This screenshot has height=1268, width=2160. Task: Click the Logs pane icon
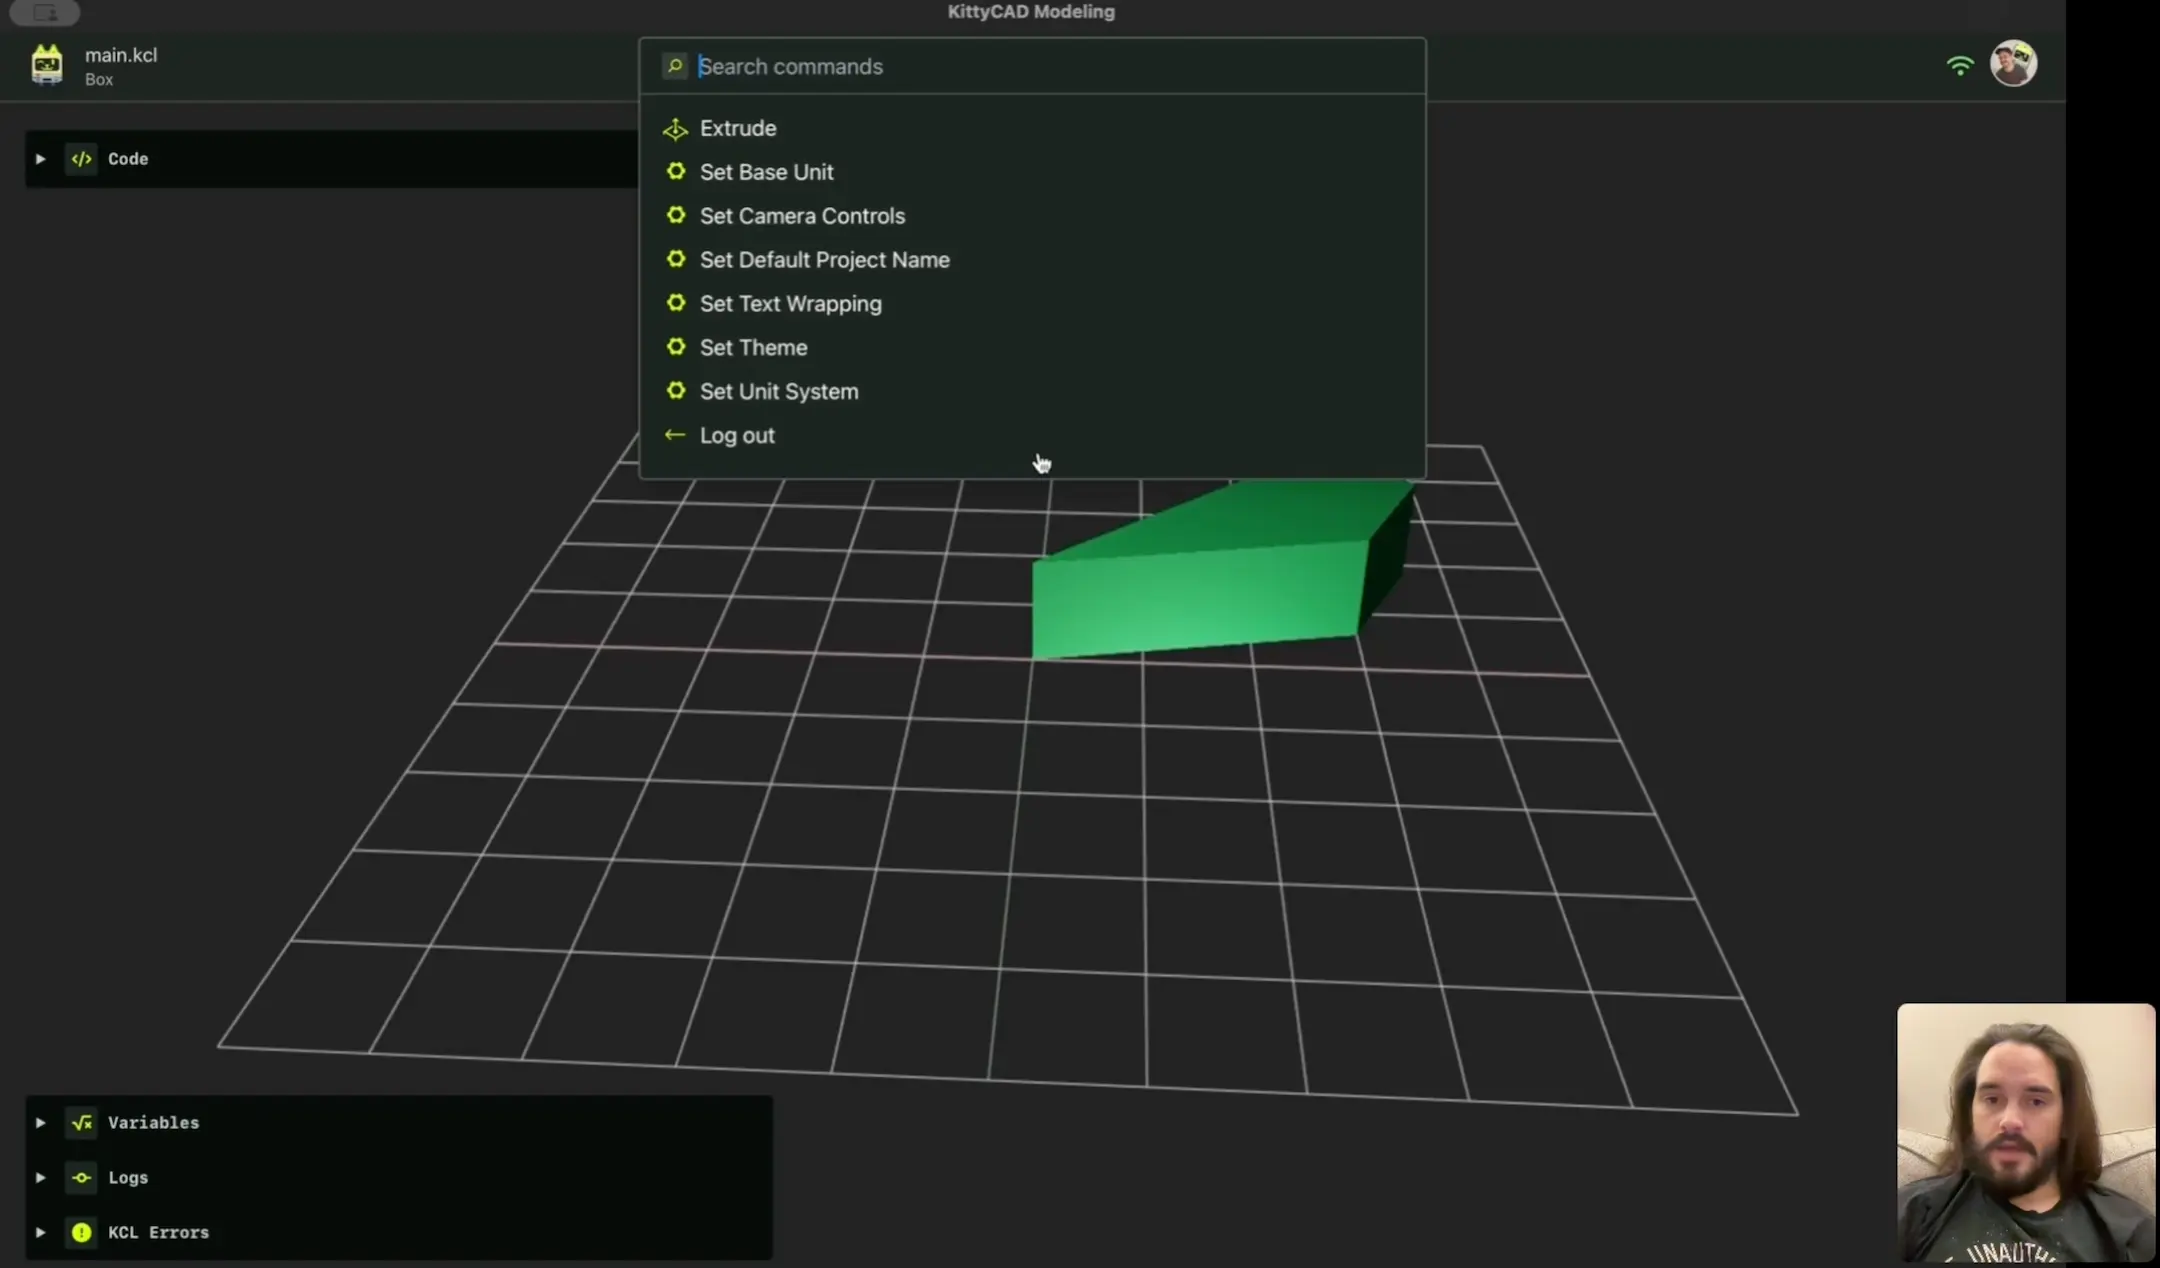pyautogui.click(x=82, y=1178)
